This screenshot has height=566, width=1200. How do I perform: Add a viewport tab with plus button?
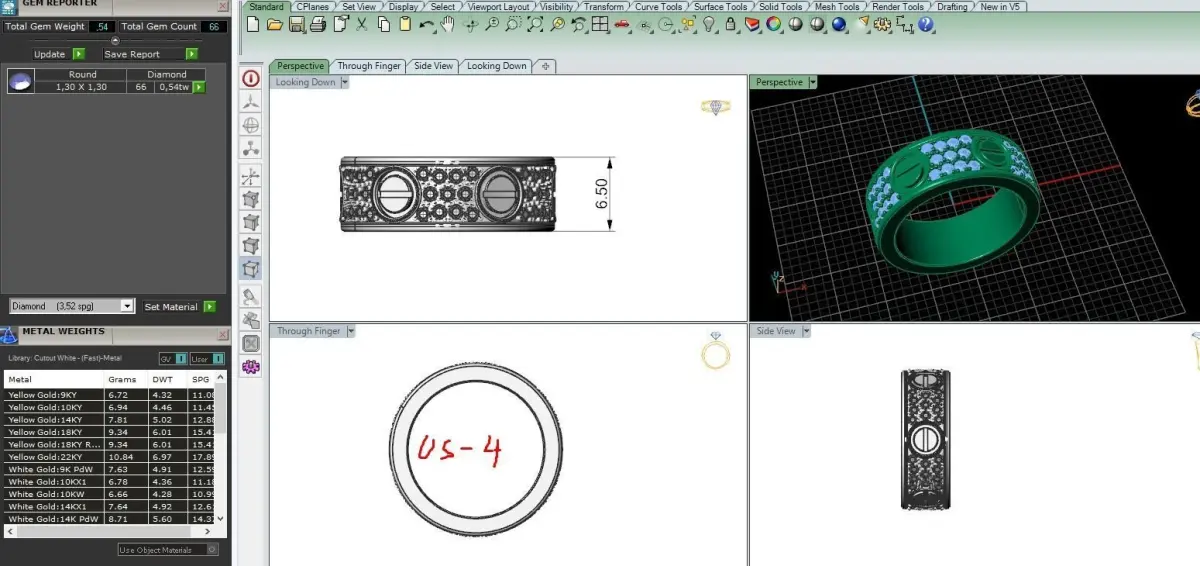point(545,66)
